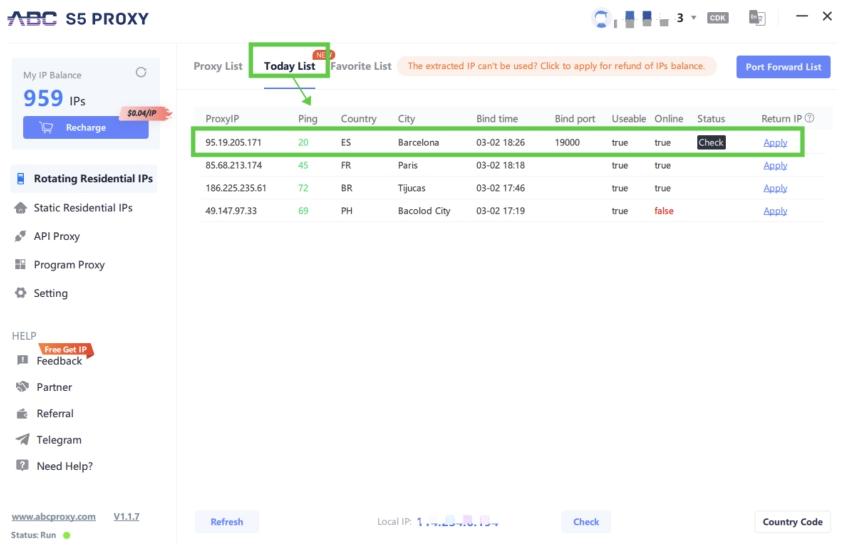Click Apply for the Paris row
847x546 pixels.
click(775, 165)
